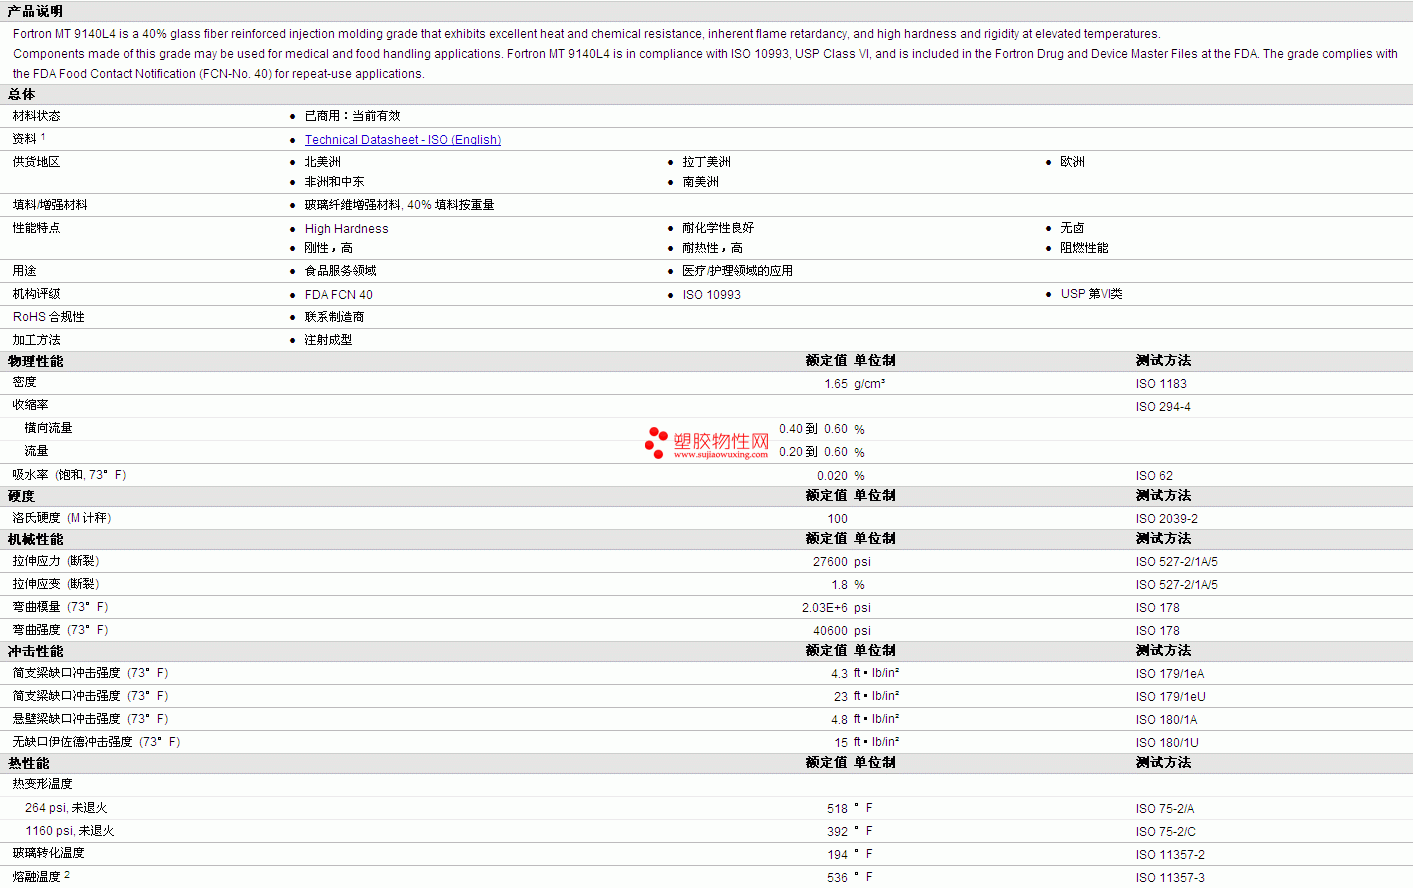The image size is (1413, 888).
Task: Click the ISO 62 test method
Action: pos(1154,476)
